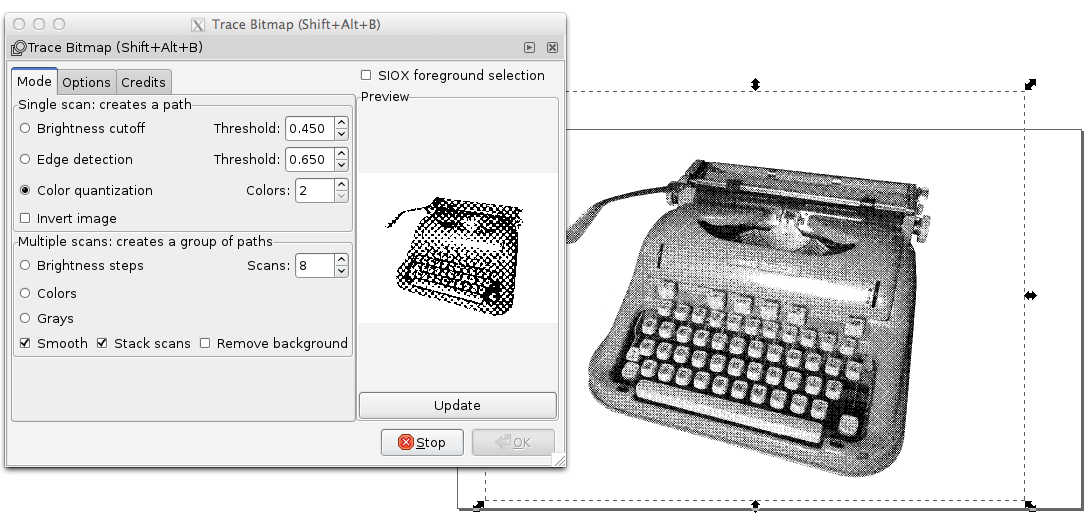Close the Trace Bitmap panel via X icon
This screenshot has height=527, width=1089.
552,47
